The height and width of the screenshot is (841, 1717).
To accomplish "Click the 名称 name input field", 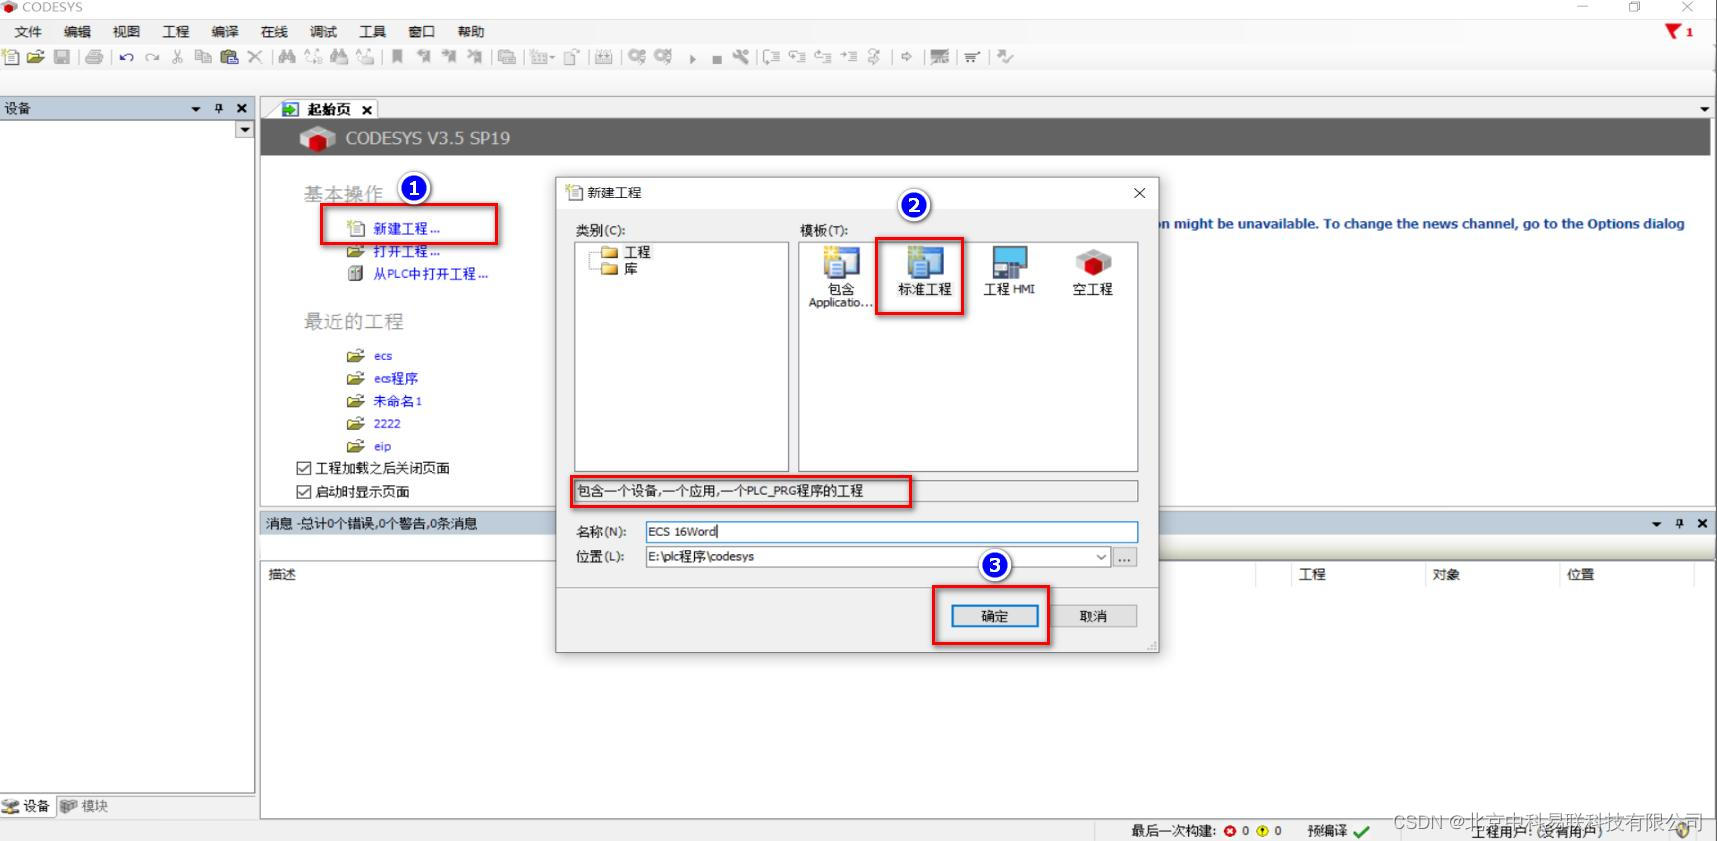I will tap(891, 532).
